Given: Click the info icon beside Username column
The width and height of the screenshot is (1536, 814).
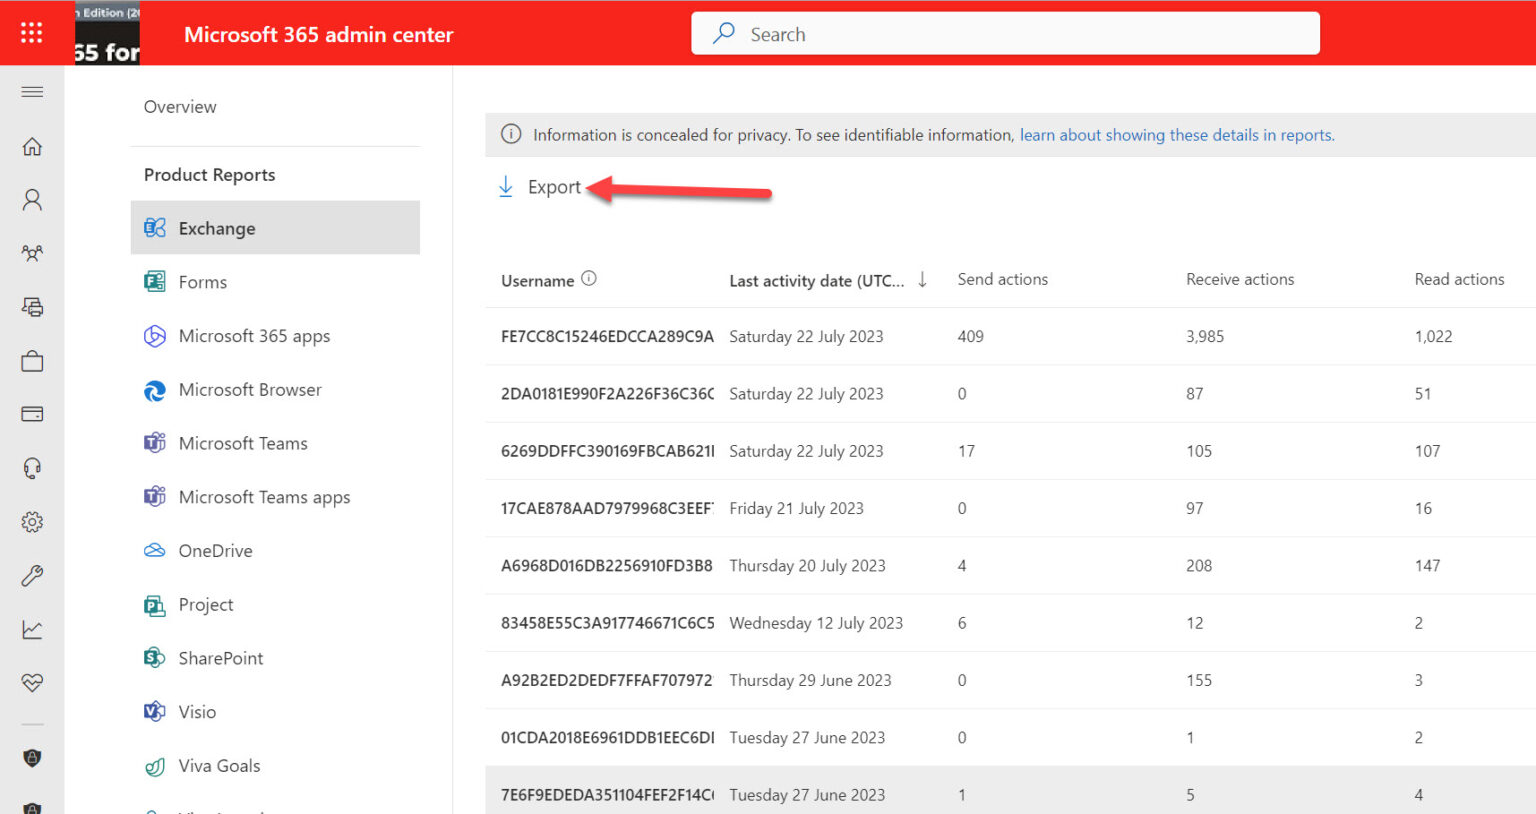Looking at the screenshot, I should coord(587,278).
